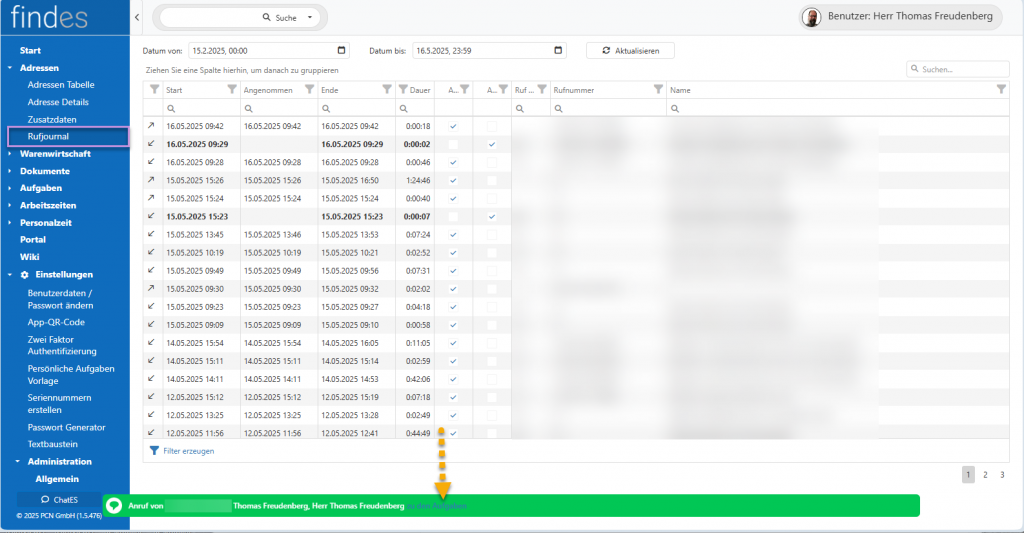Collapse the Einstellungen sidebar section
This screenshot has height=533, width=1024.
click(63, 274)
